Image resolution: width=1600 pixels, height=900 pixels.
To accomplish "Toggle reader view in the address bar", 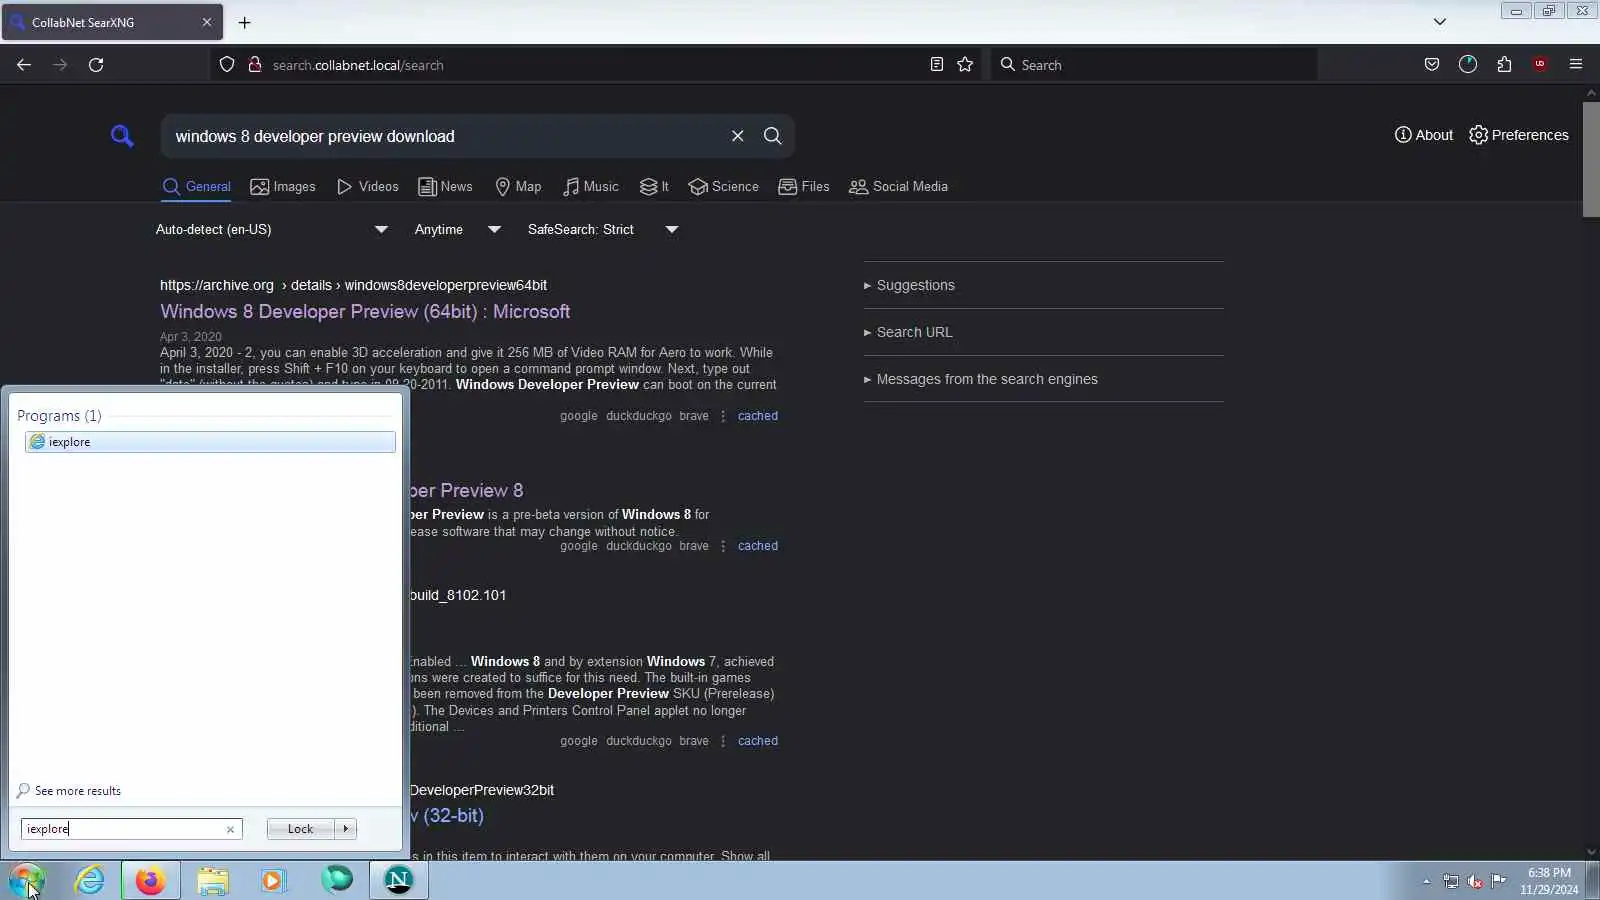I will pyautogui.click(x=937, y=65).
